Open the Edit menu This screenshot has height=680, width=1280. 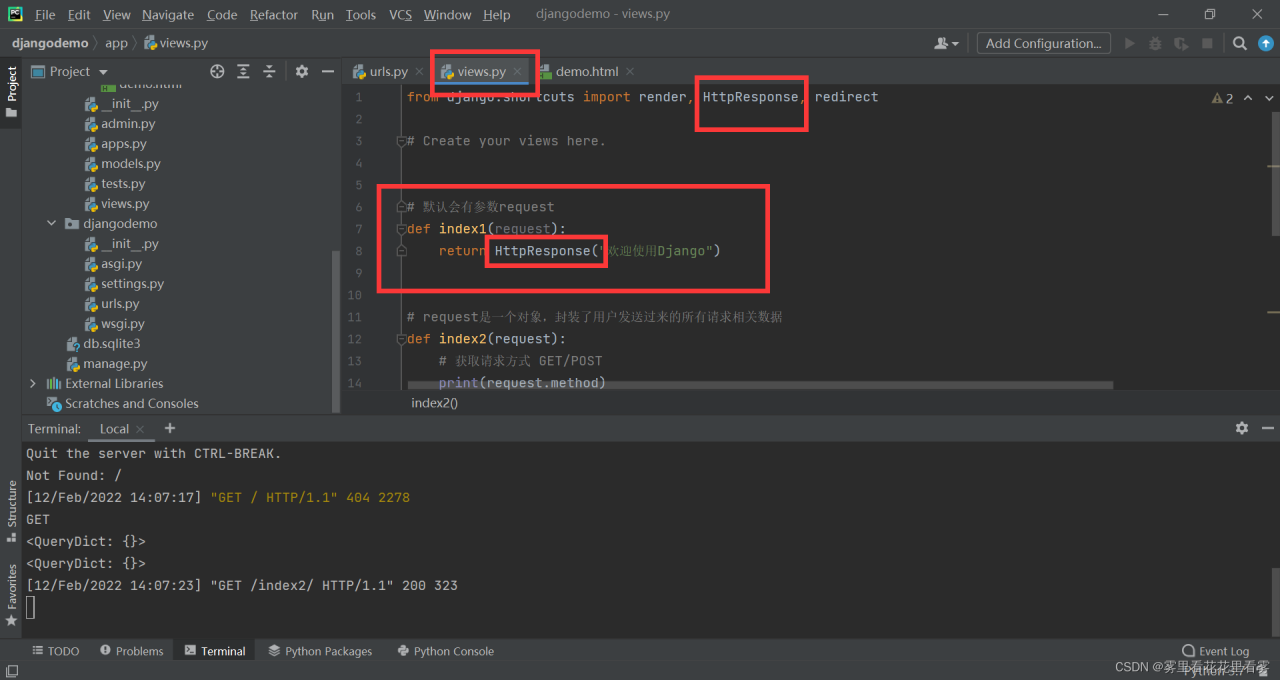click(x=79, y=15)
